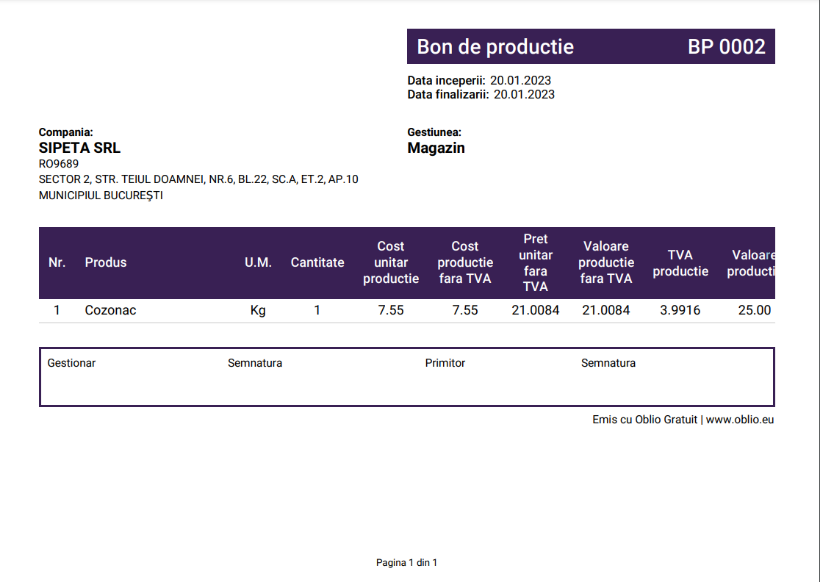The width and height of the screenshot is (820, 582).
Task: Click the 3.9916 TVA value
Action: click(680, 311)
